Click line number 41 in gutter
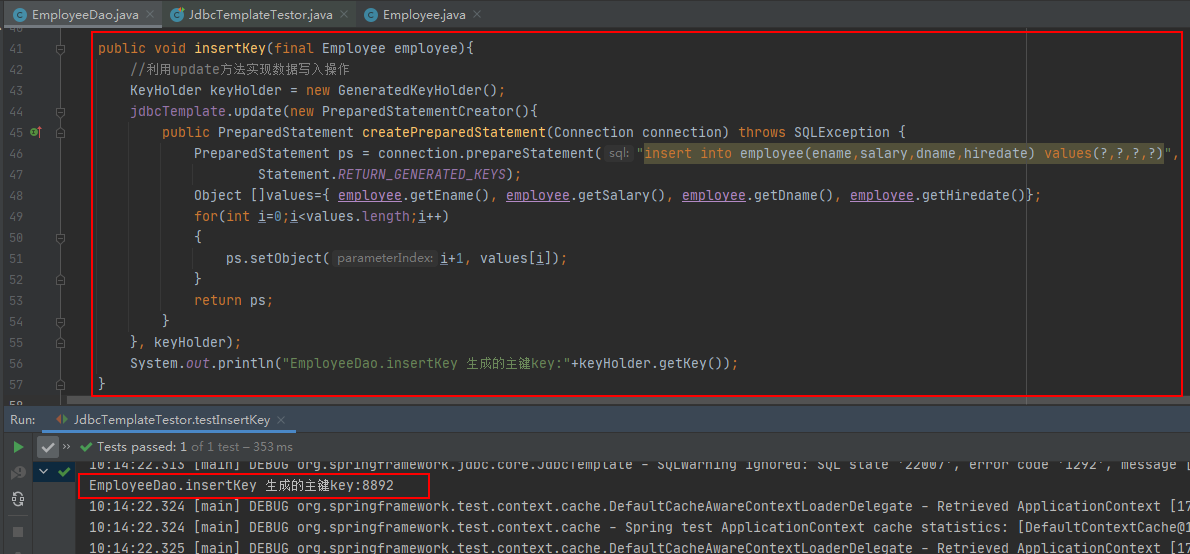Screen dimensions: 1190x554 coord(14,49)
